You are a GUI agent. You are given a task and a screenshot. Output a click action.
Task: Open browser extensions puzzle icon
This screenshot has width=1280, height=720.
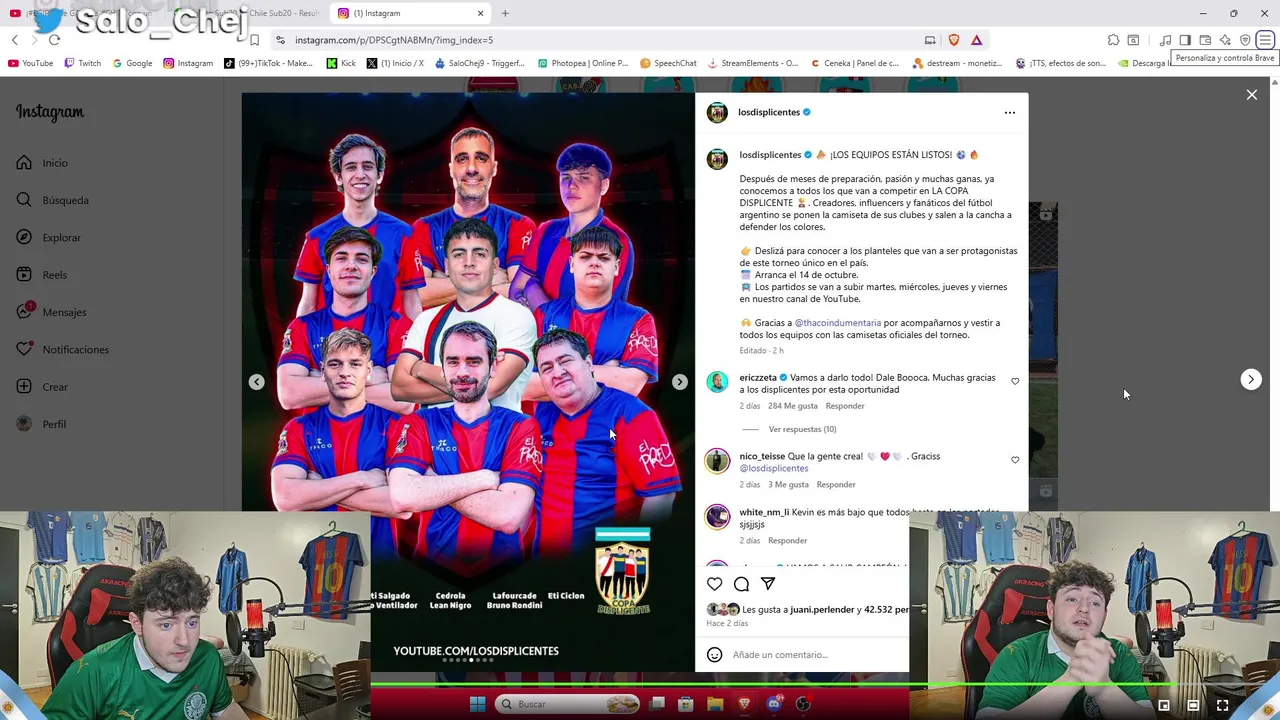(x=1113, y=40)
